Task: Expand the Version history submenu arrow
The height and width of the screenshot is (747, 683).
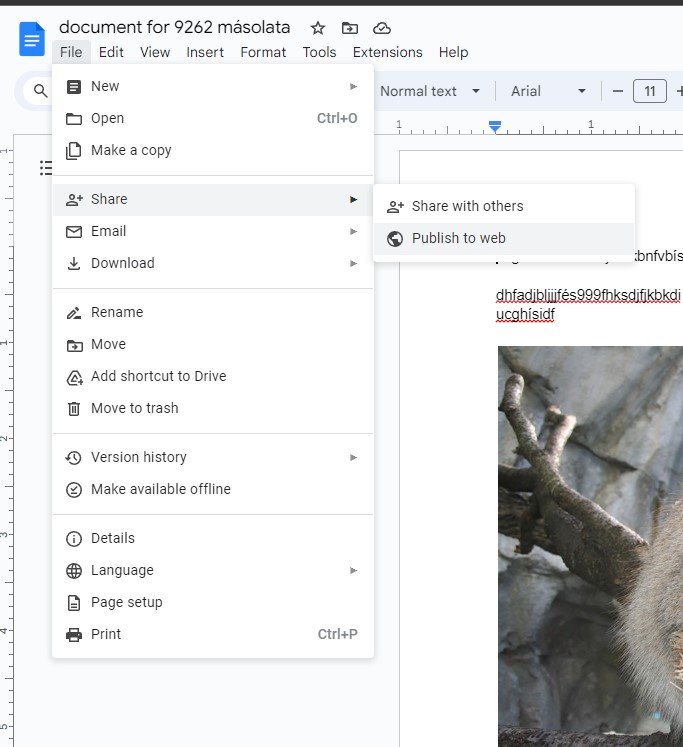Action: click(x=353, y=458)
